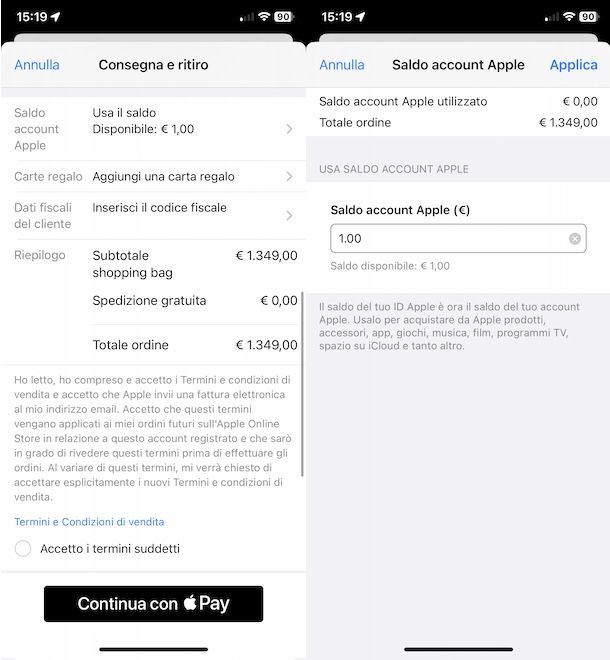Open Termini e Condizioni di vendita link

(89, 522)
